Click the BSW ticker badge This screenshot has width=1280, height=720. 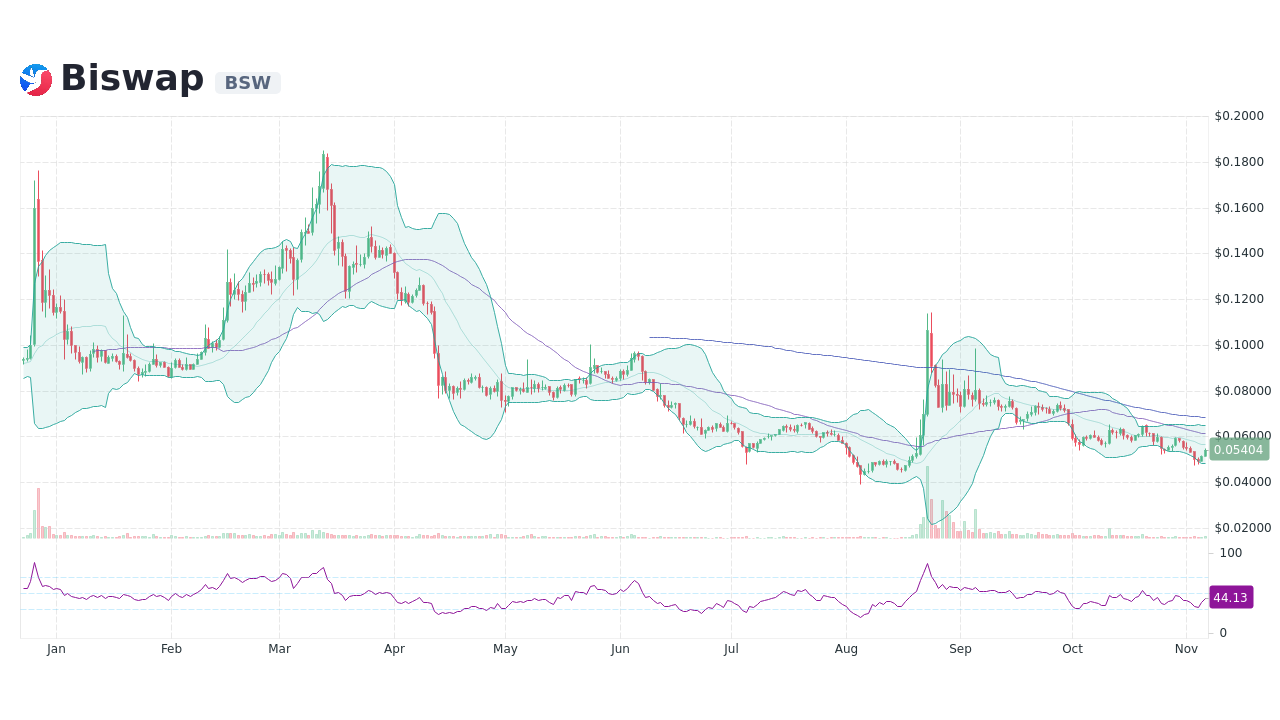pyautogui.click(x=248, y=83)
